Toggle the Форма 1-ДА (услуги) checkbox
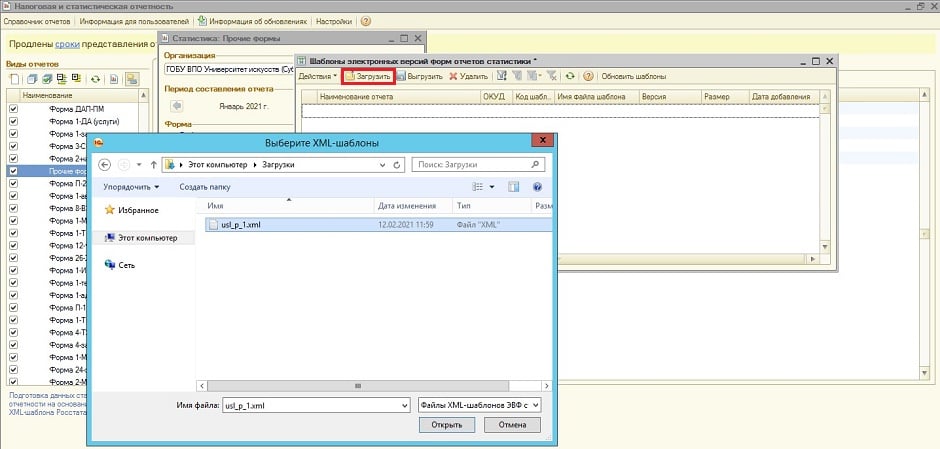Screen dimensions: 940x449 pos(13,120)
